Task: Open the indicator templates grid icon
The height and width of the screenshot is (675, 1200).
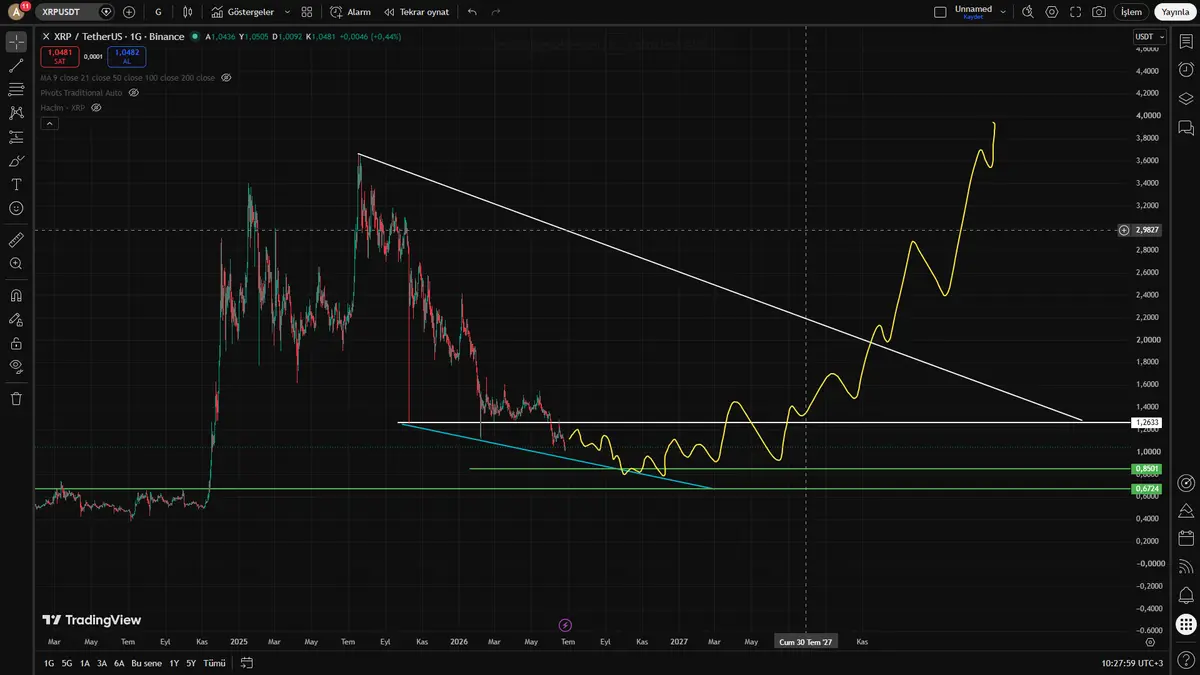Action: pyautogui.click(x=307, y=12)
